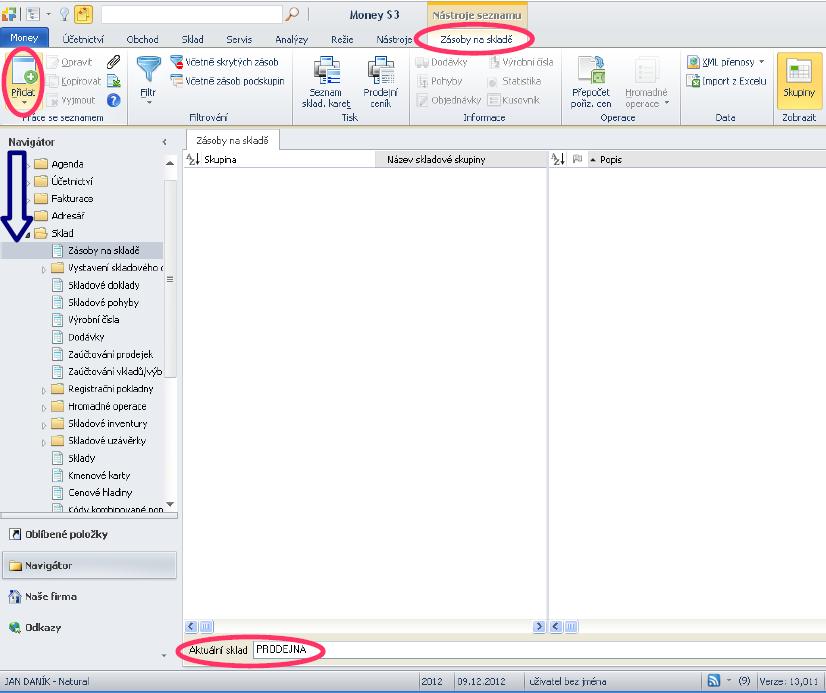This screenshot has width=826, height=693.
Task: Click the Navigátor tree scrollbar down arrow
Action: [x=170, y=504]
